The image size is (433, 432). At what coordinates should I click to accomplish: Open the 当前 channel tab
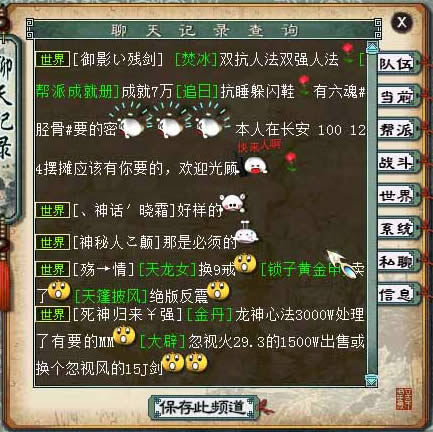point(397,97)
